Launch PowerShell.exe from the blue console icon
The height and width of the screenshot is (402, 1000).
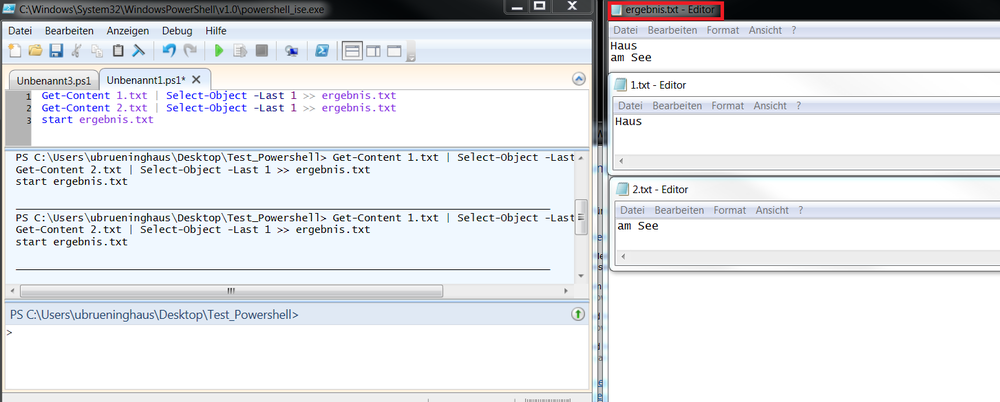323,50
